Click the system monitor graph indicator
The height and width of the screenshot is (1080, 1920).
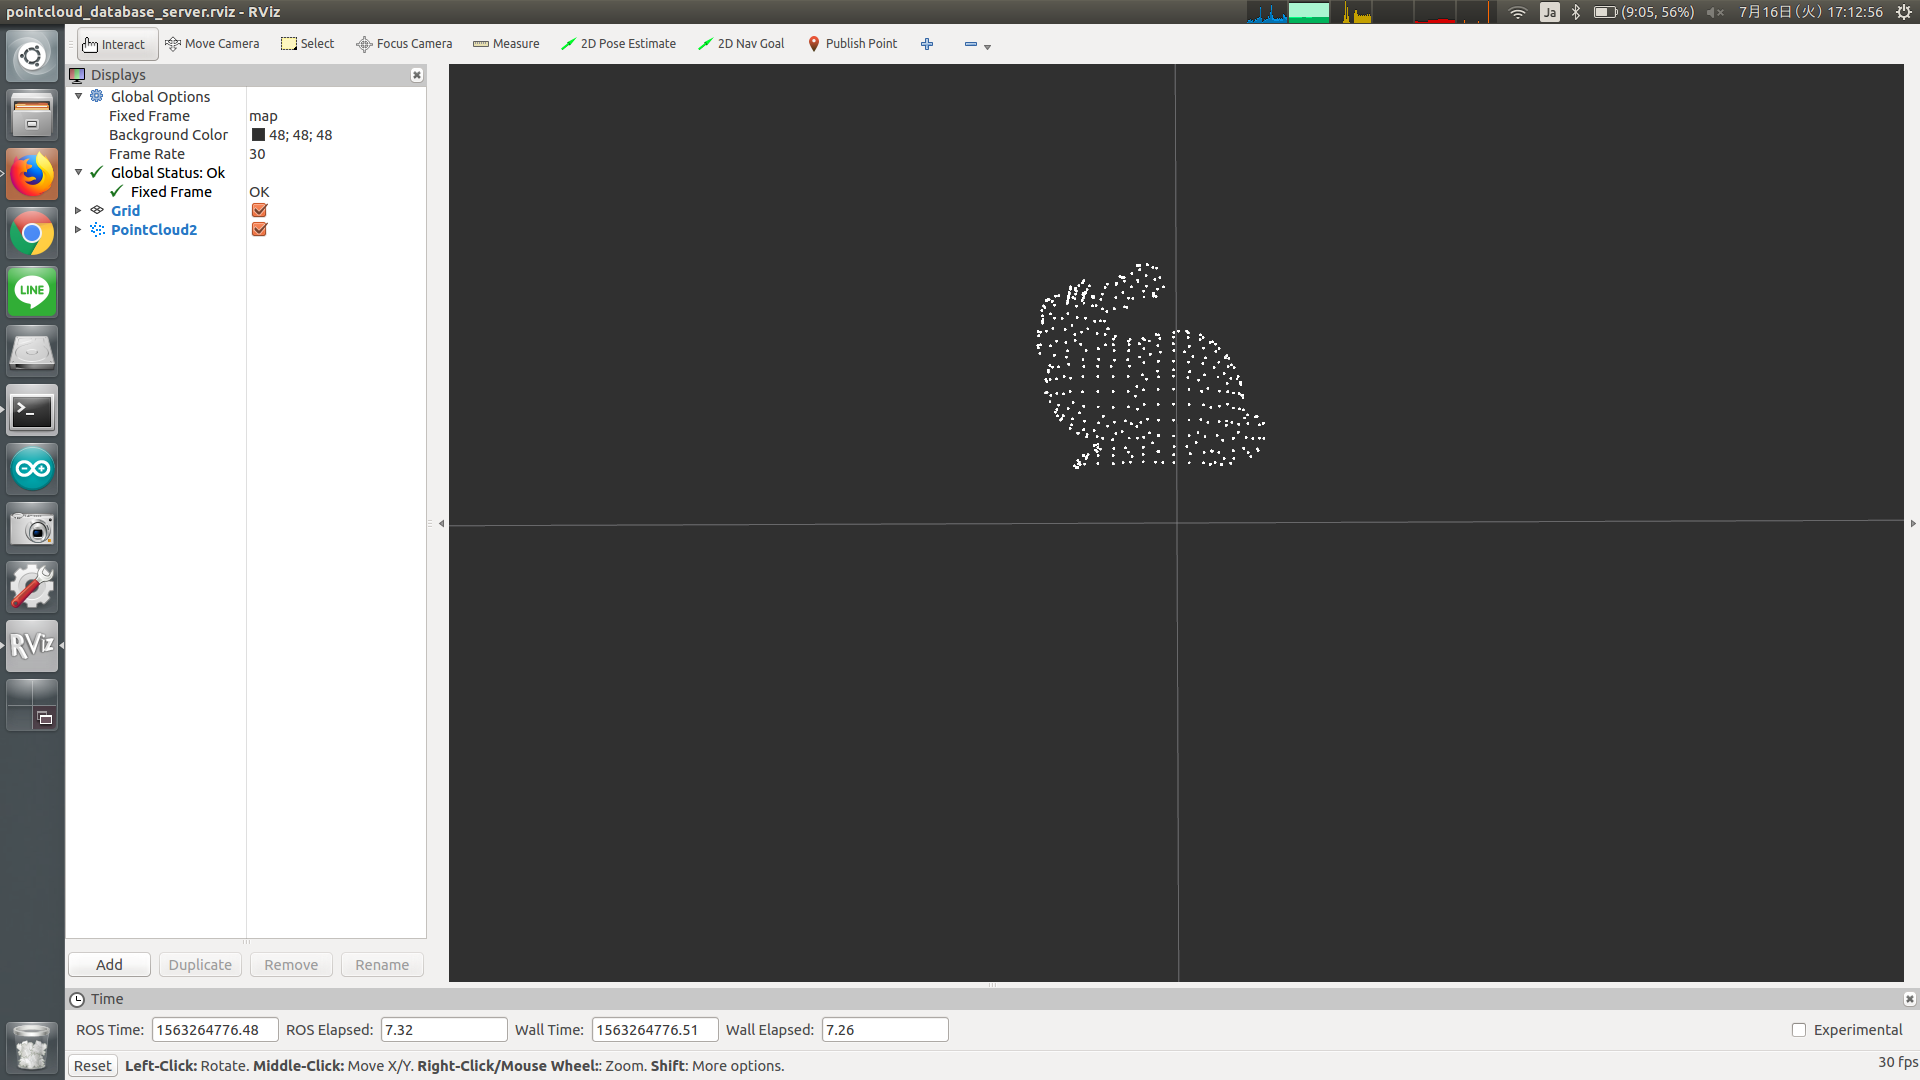coord(1369,12)
